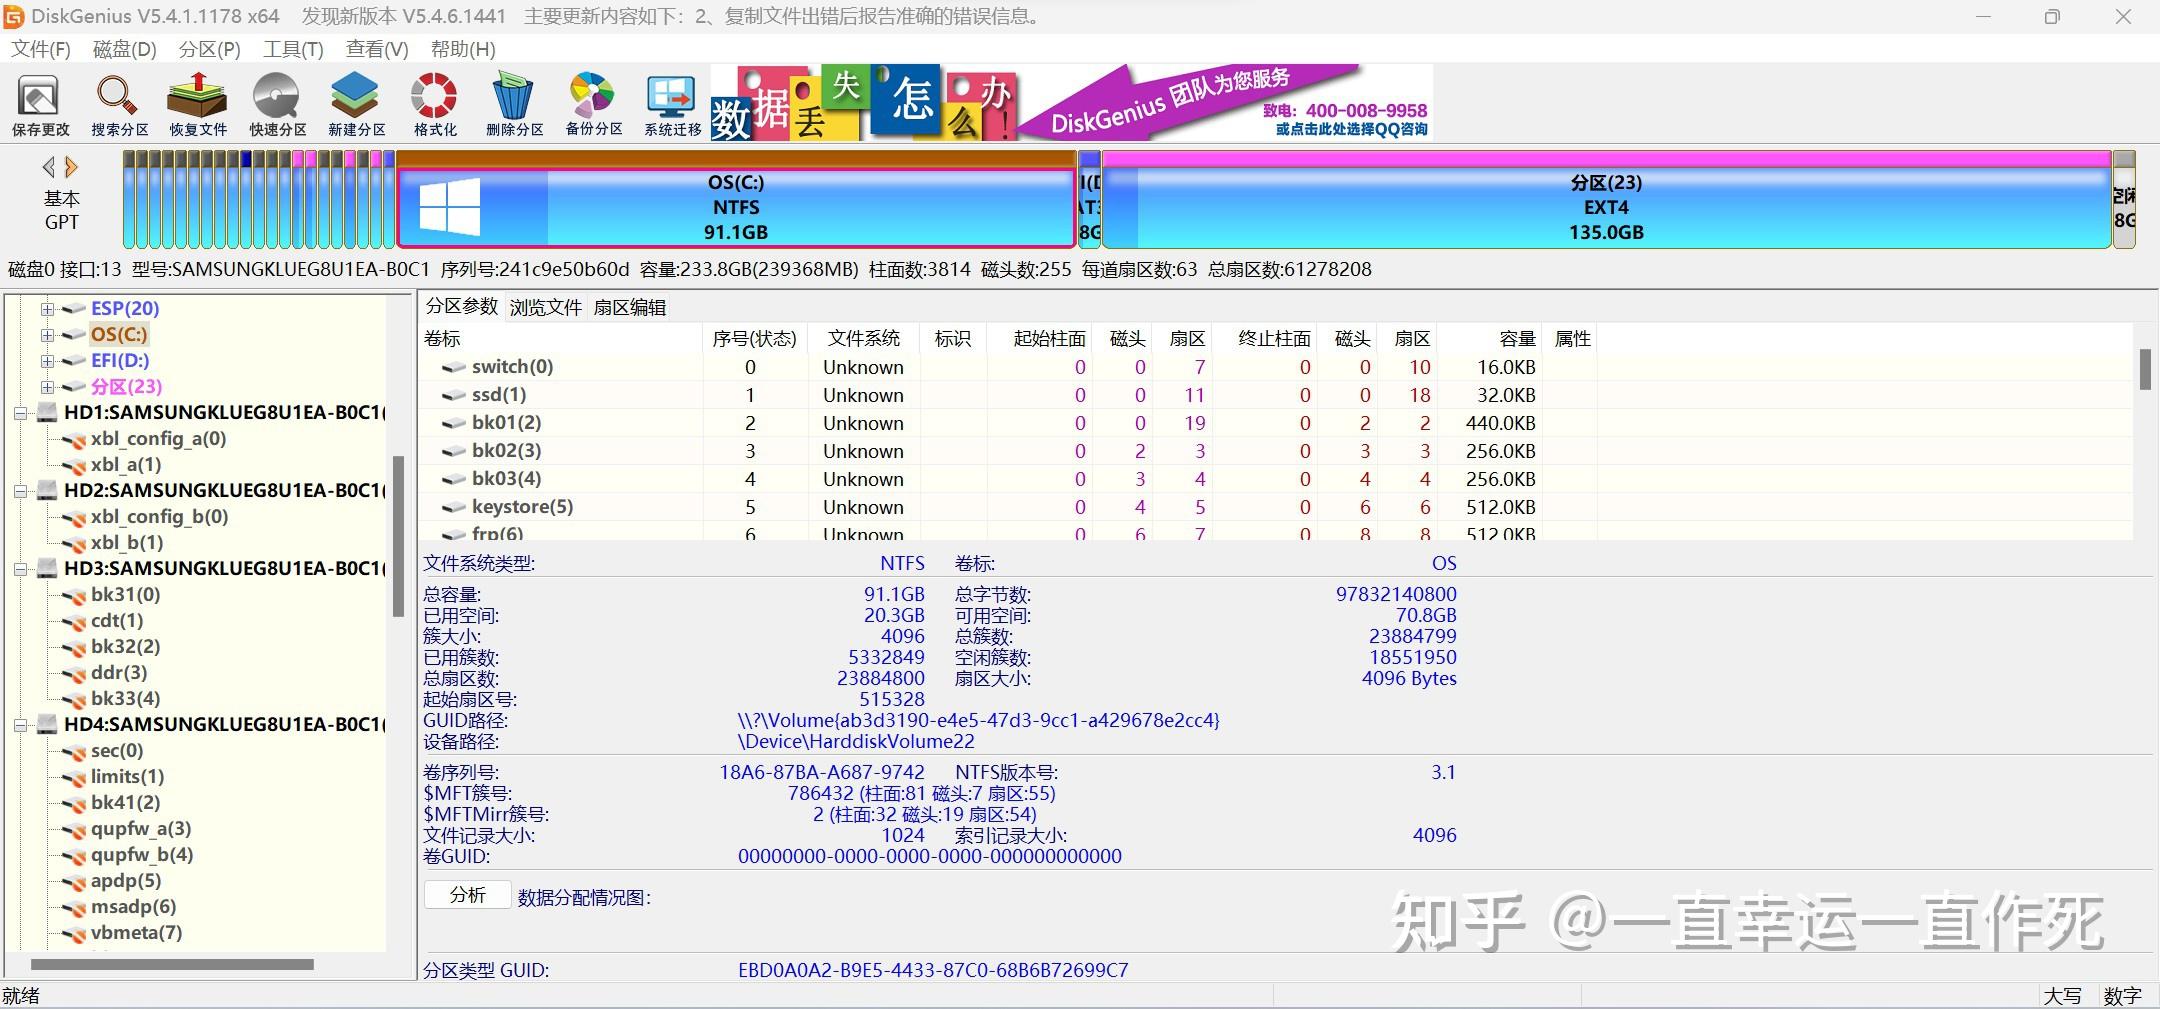
Task: Expand the ESP(20) tree node
Action: point(48,308)
